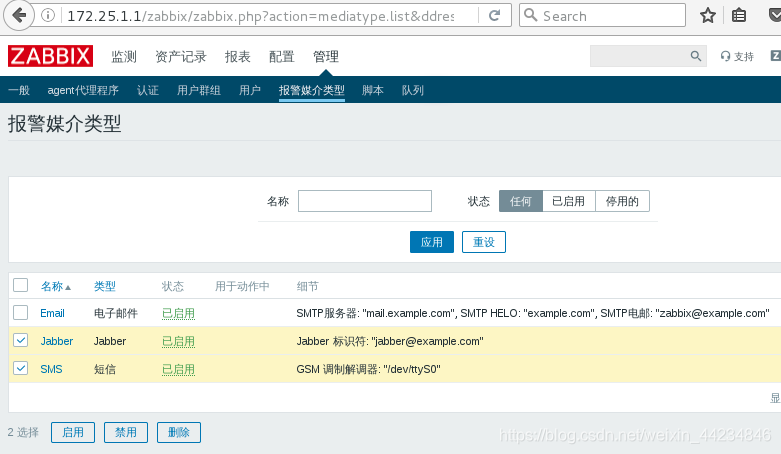
Task: Open the 监测 main menu
Action: coord(124,56)
